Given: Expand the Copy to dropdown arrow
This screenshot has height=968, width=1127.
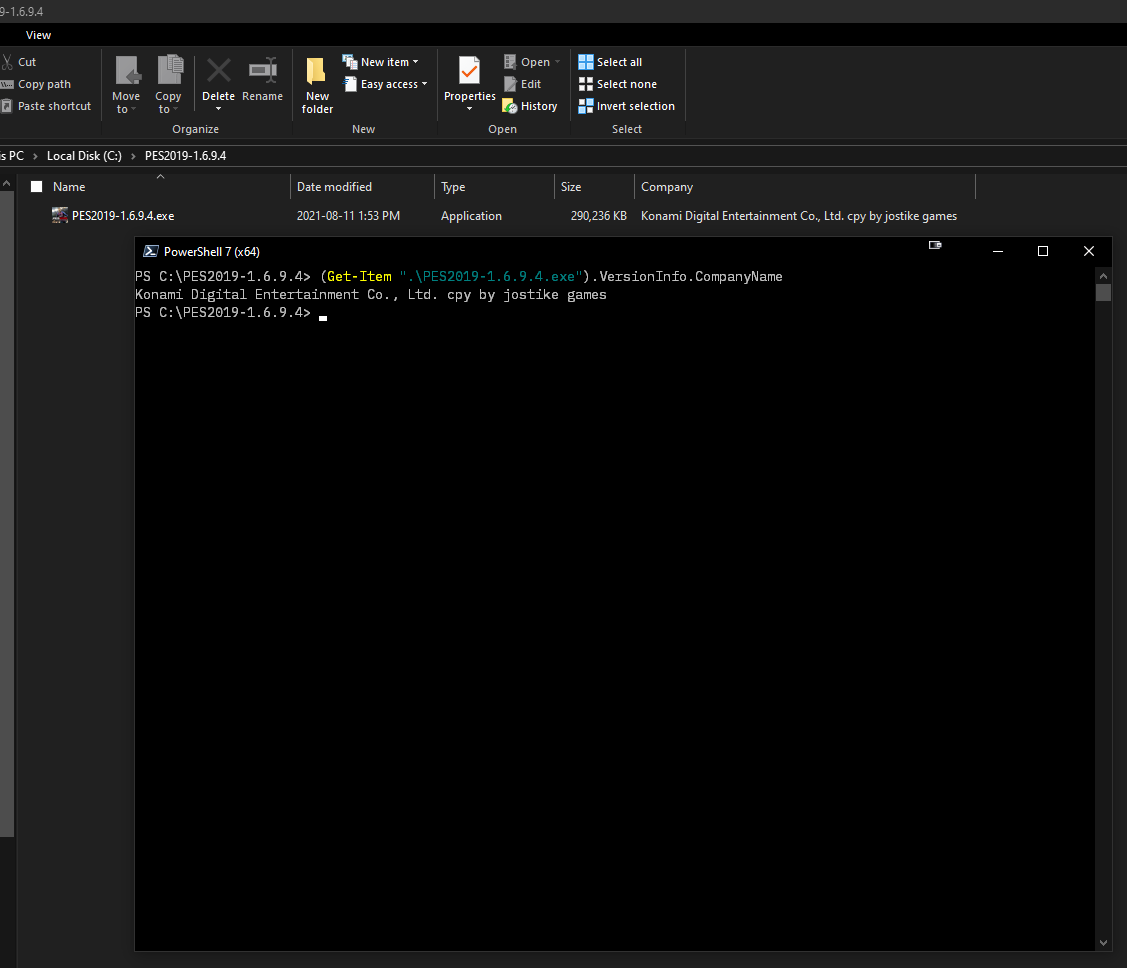Looking at the screenshot, I should (175, 110).
